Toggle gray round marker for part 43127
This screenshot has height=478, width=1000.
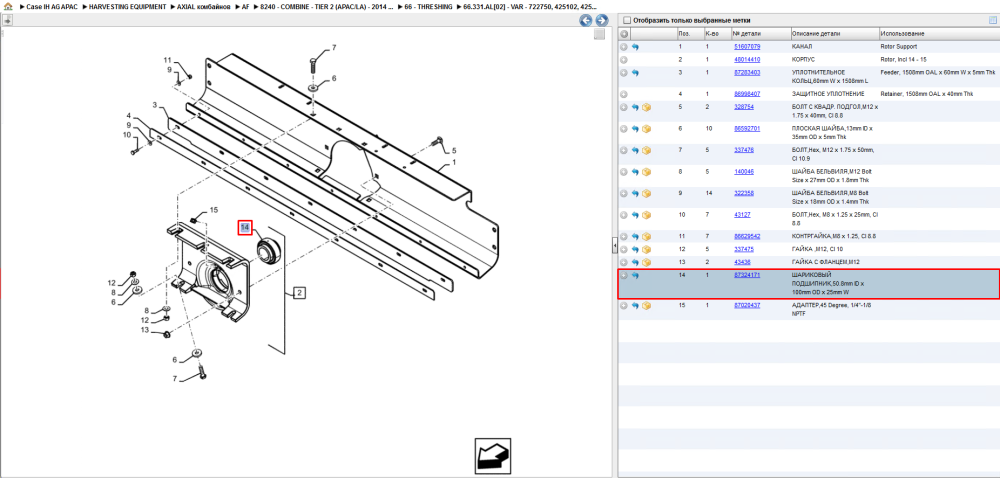624,215
